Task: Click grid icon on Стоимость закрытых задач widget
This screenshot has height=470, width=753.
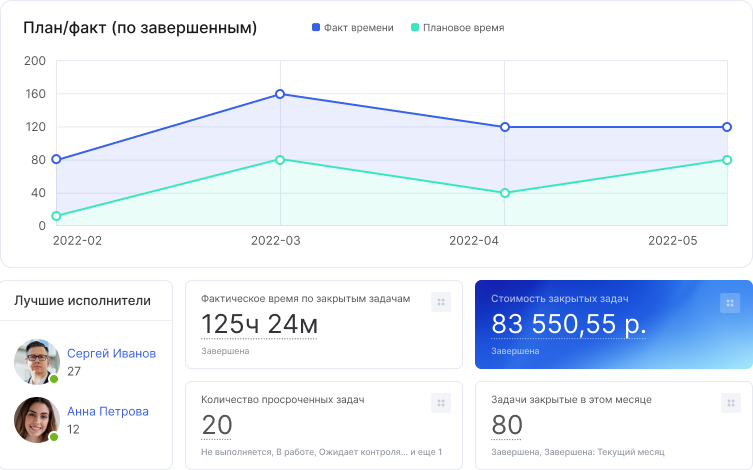Action: click(730, 302)
